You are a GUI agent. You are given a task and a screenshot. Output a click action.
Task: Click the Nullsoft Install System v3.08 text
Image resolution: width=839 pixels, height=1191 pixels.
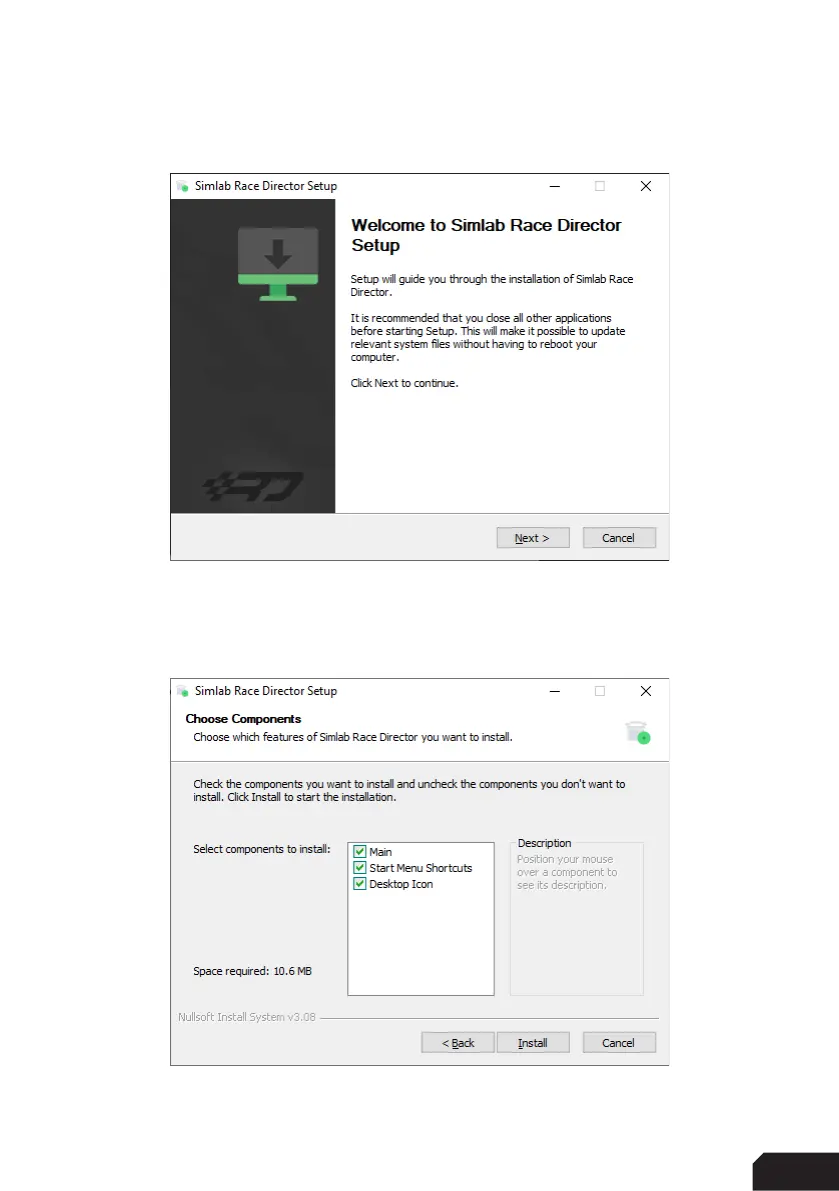click(x=247, y=1017)
